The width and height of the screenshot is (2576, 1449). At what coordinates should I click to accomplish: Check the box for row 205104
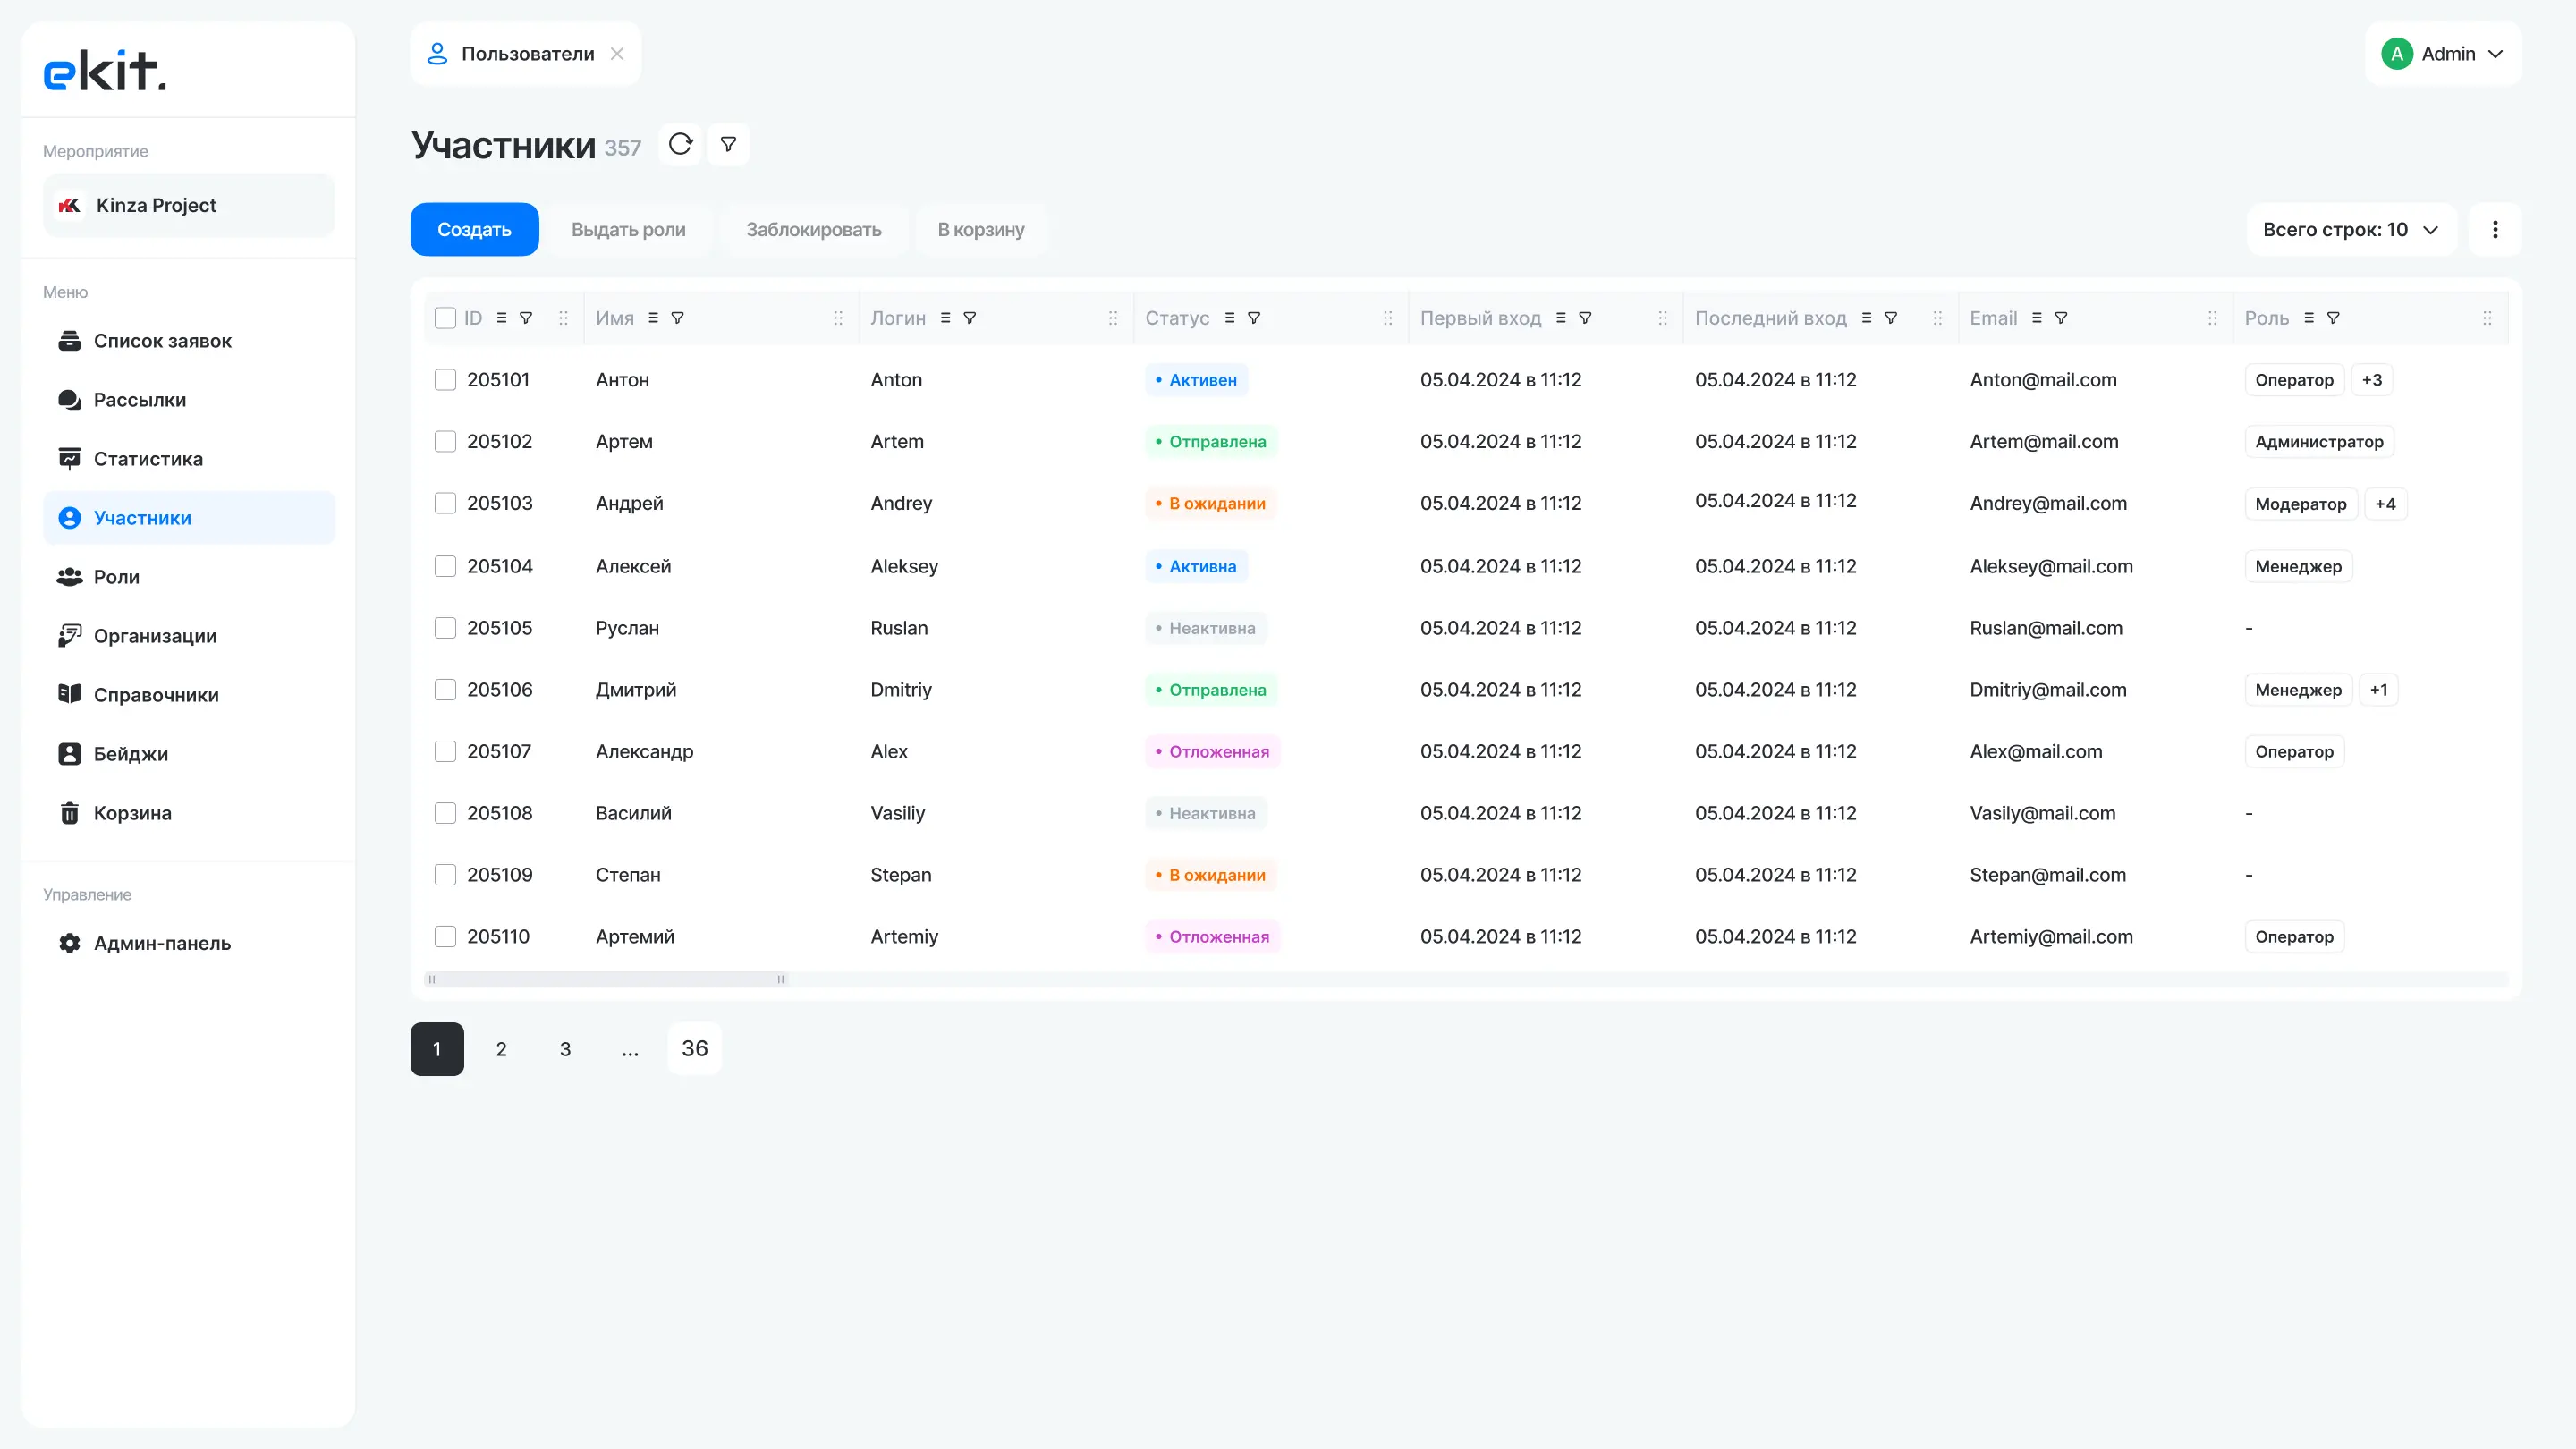tap(445, 567)
